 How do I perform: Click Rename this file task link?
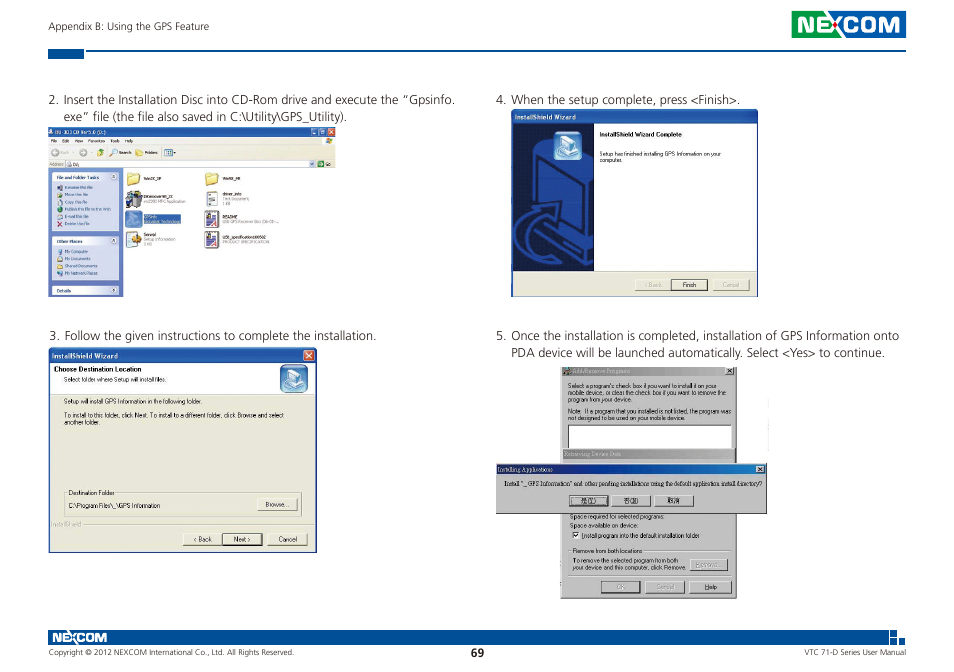pos(75,187)
